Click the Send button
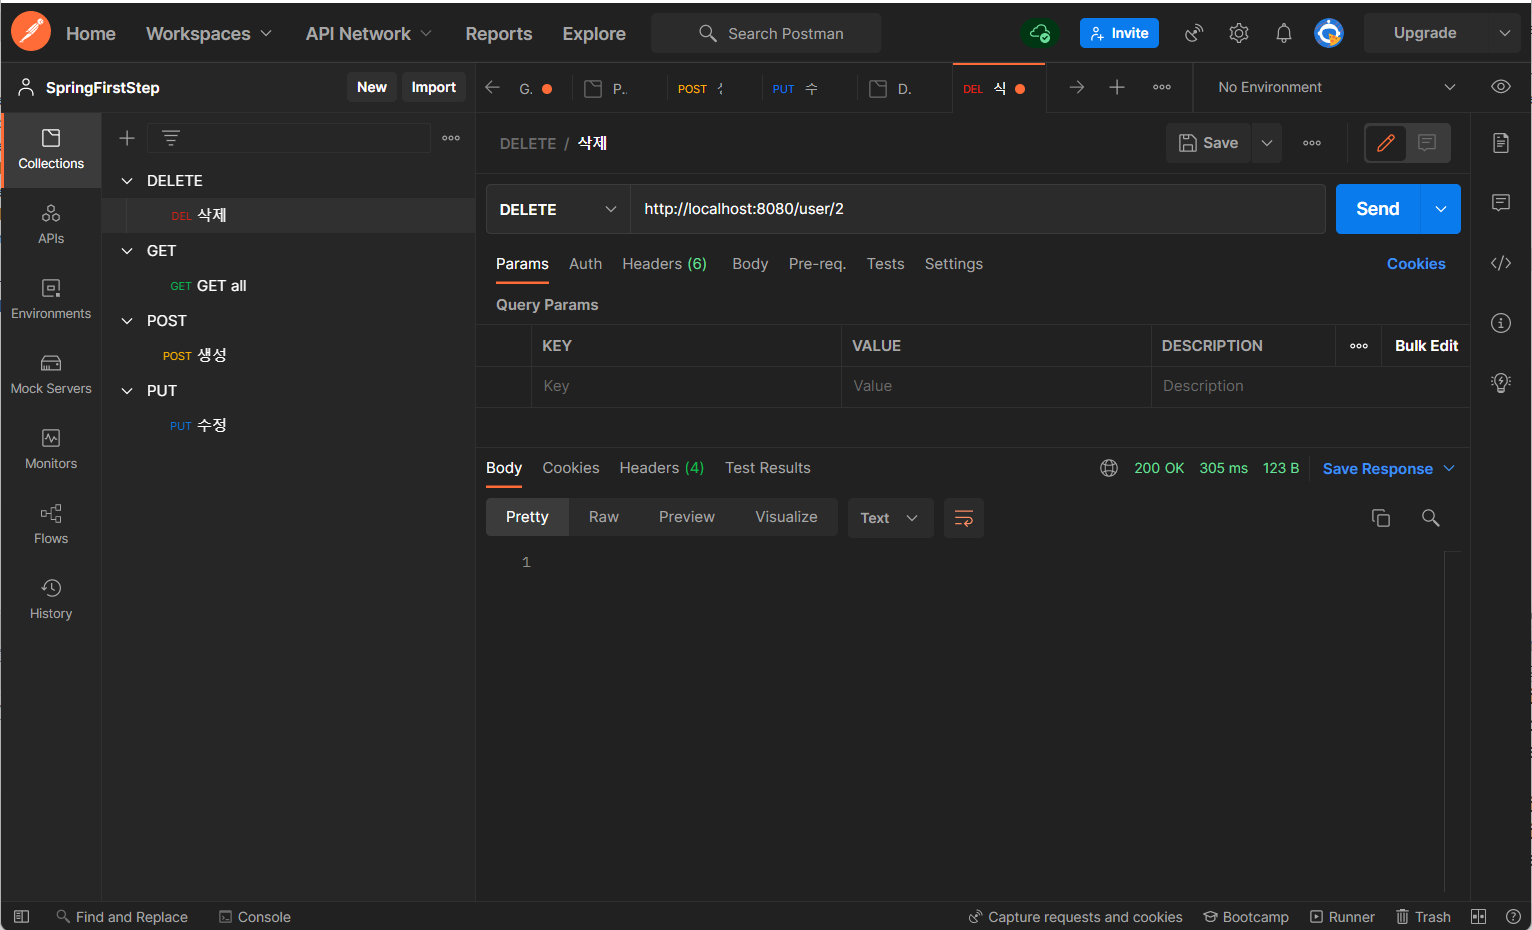The image size is (1532, 930). [x=1378, y=209]
